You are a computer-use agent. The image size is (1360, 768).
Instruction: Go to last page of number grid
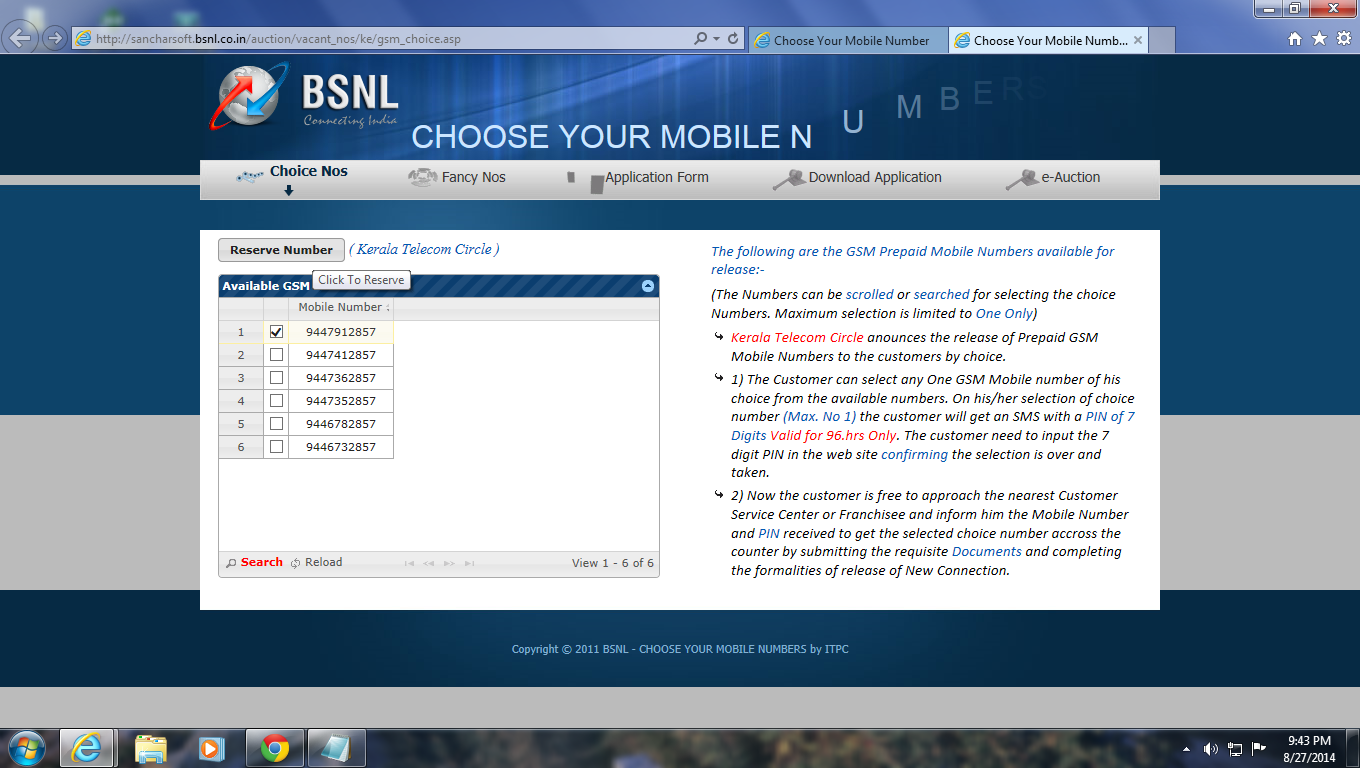[469, 563]
